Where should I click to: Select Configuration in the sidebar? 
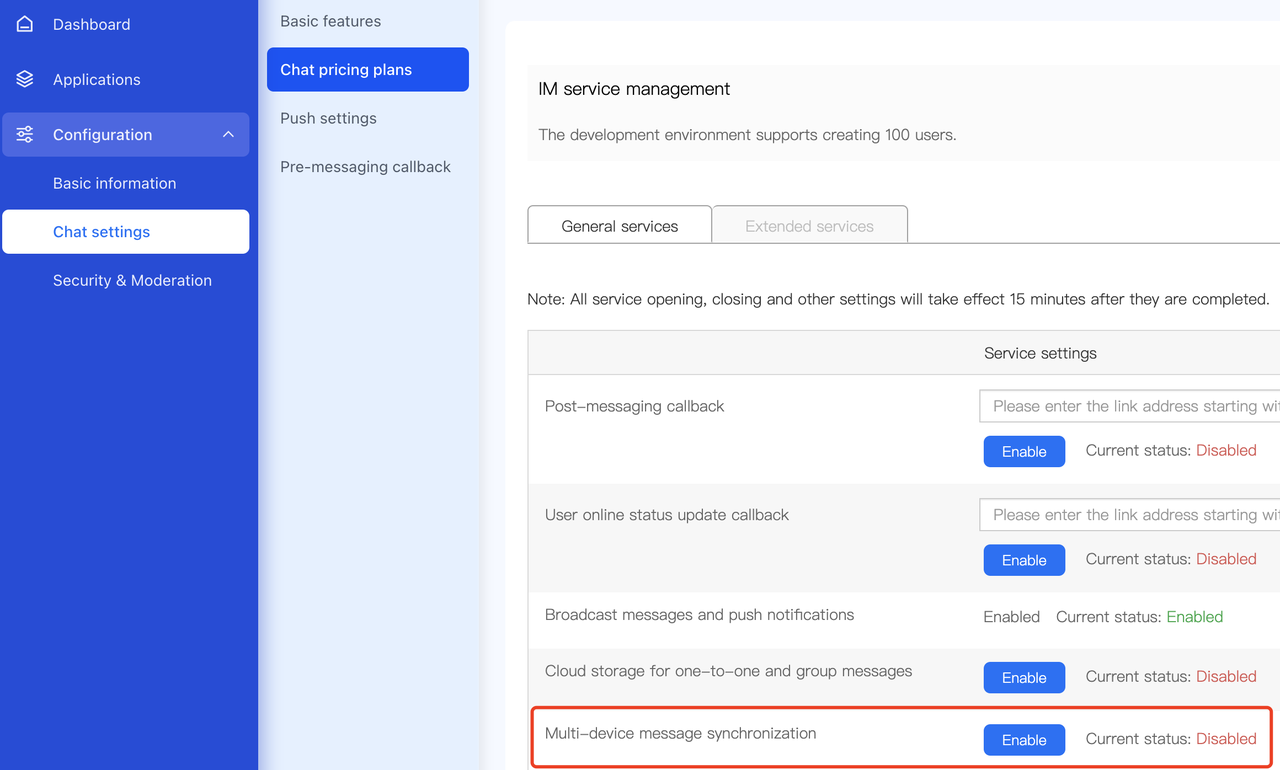(x=126, y=134)
